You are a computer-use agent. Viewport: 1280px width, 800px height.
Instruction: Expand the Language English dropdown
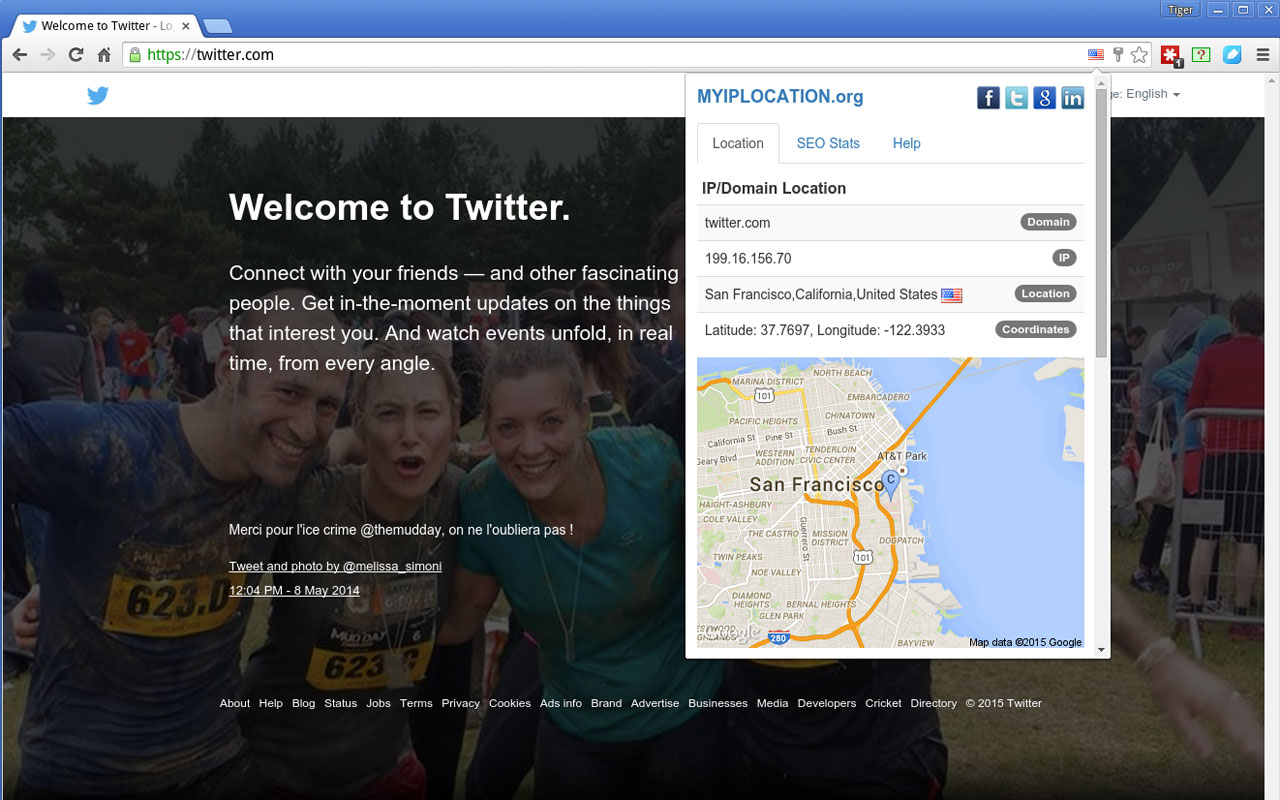[1150, 94]
